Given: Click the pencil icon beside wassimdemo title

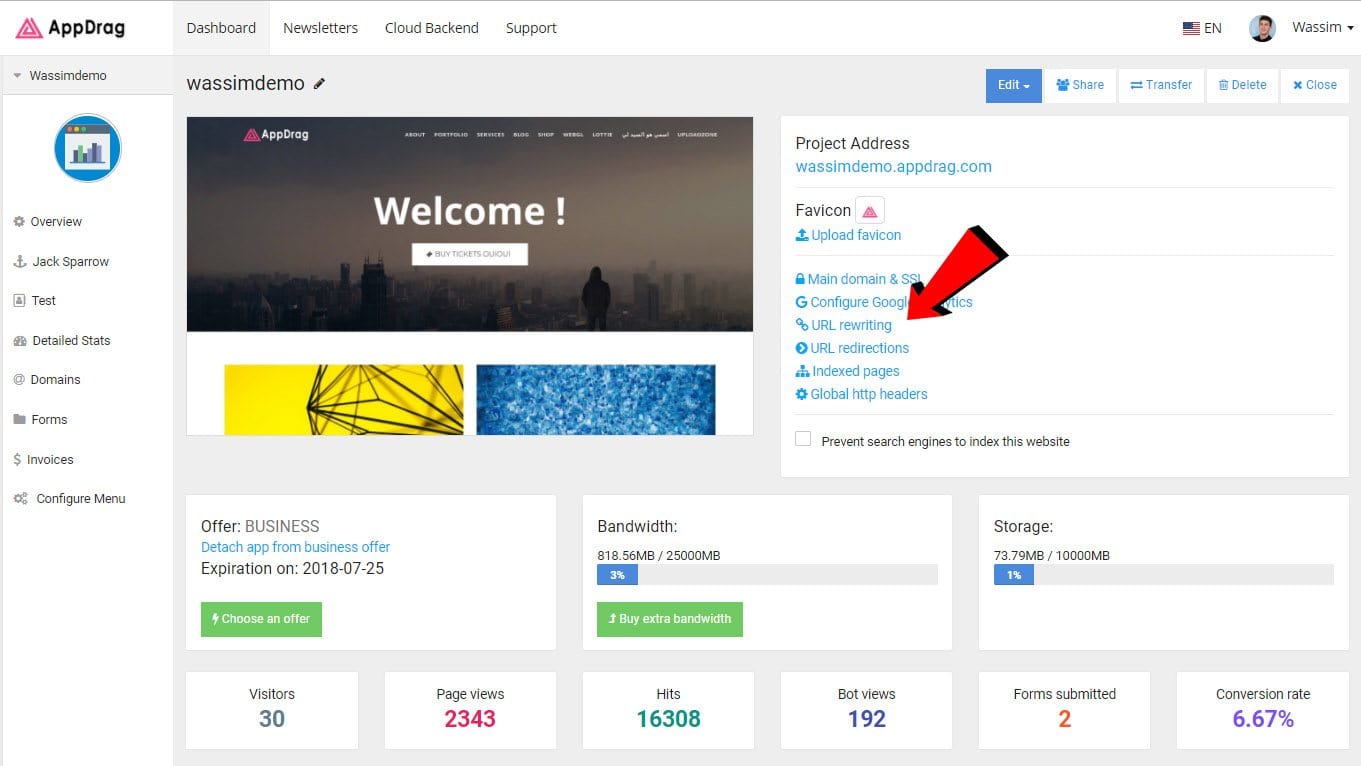Looking at the screenshot, I should tap(319, 84).
